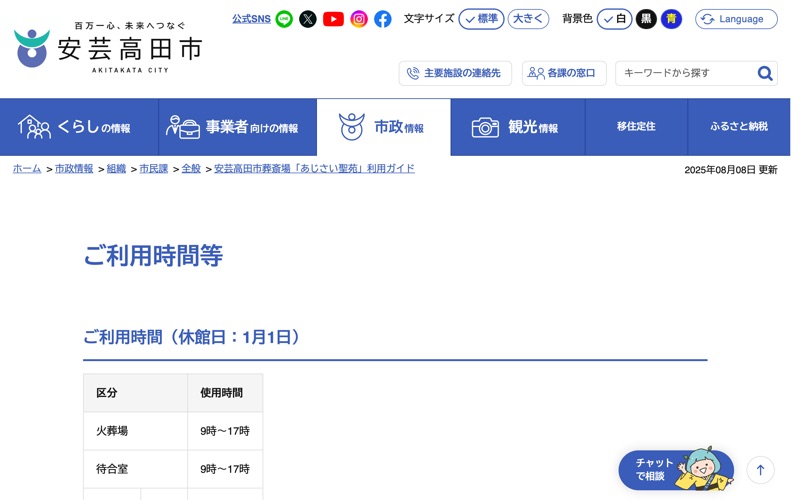800x500 pixels.
Task: Select 大きく text size option
Action: click(x=528, y=19)
